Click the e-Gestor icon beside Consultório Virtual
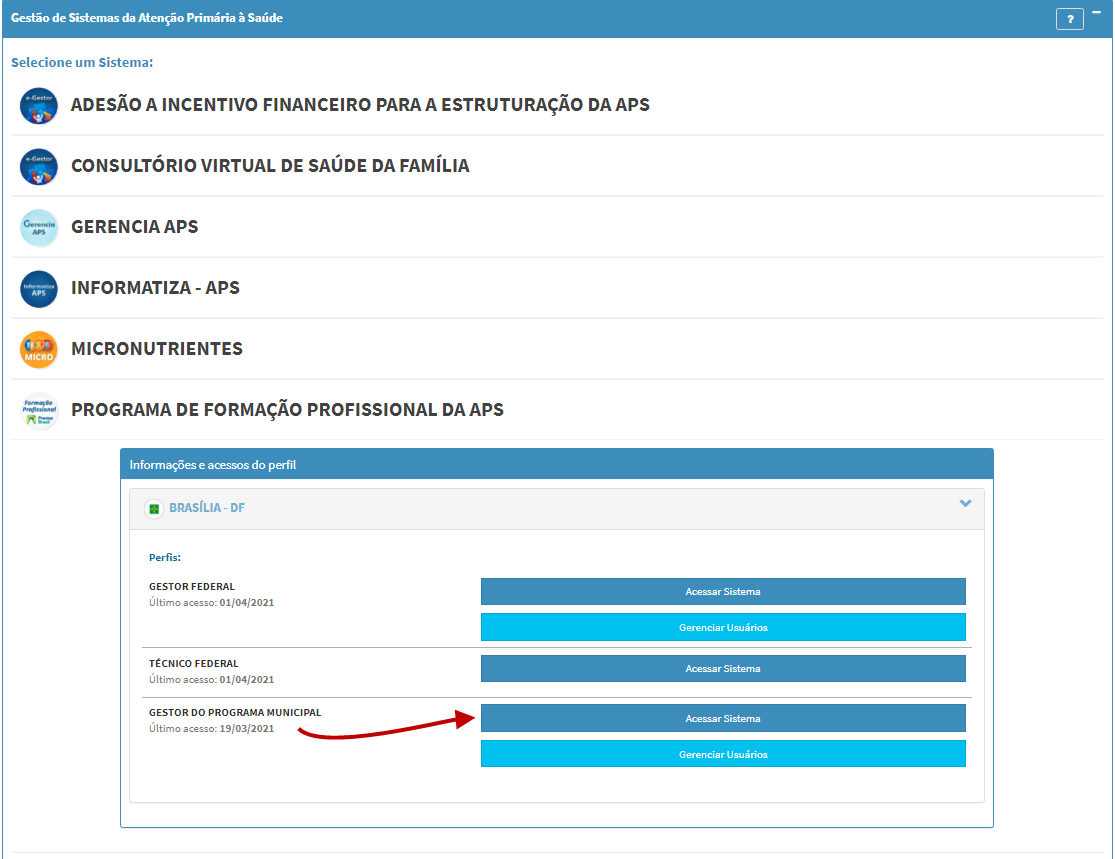Image resolution: width=1115 pixels, height=859 pixels. pos(39,166)
